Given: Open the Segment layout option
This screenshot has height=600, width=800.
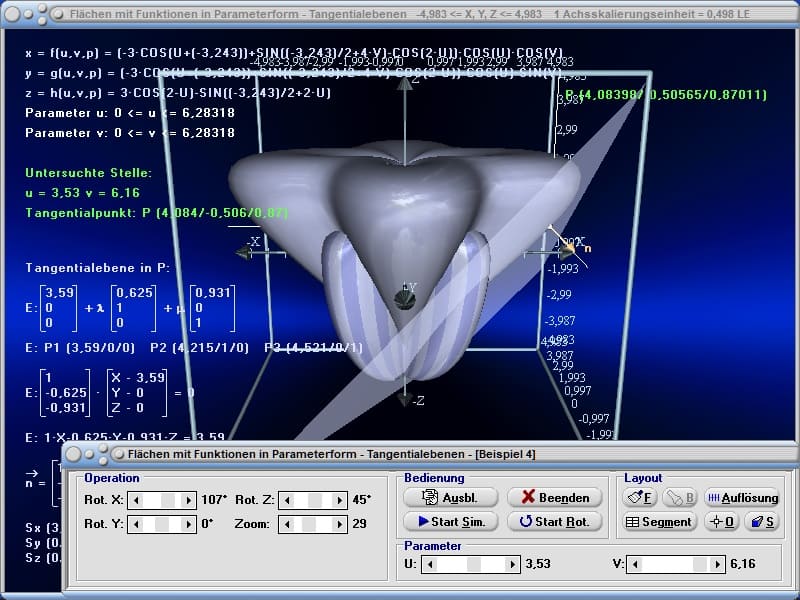Looking at the screenshot, I should pos(659,521).
